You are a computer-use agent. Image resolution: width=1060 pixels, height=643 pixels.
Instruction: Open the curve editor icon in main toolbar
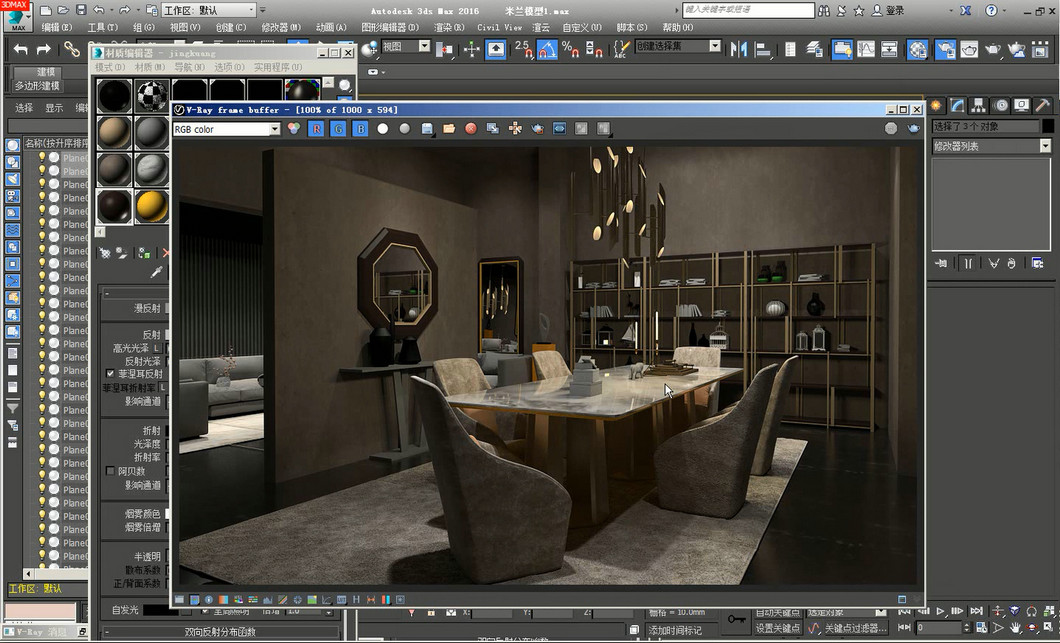[x=865, y=48]
